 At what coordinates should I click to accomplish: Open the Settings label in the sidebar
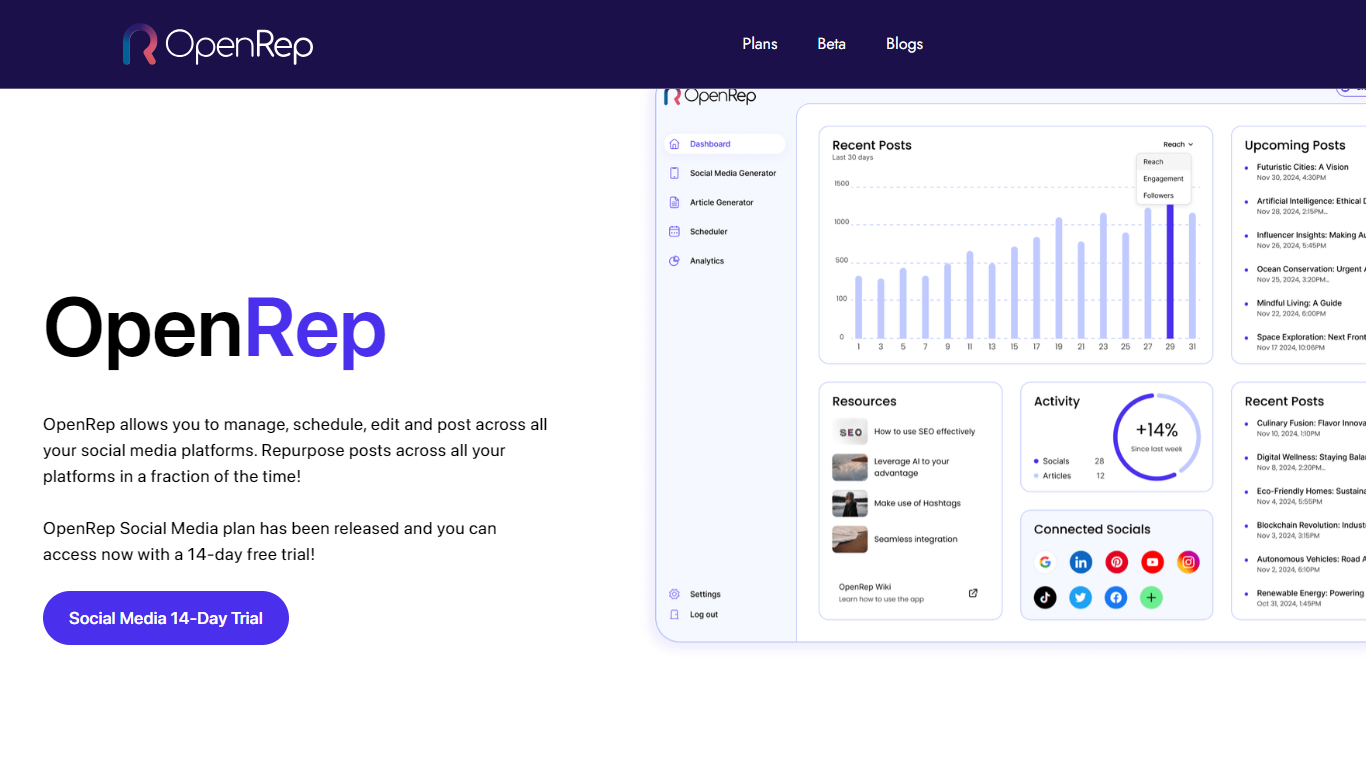tap(705, 594)
